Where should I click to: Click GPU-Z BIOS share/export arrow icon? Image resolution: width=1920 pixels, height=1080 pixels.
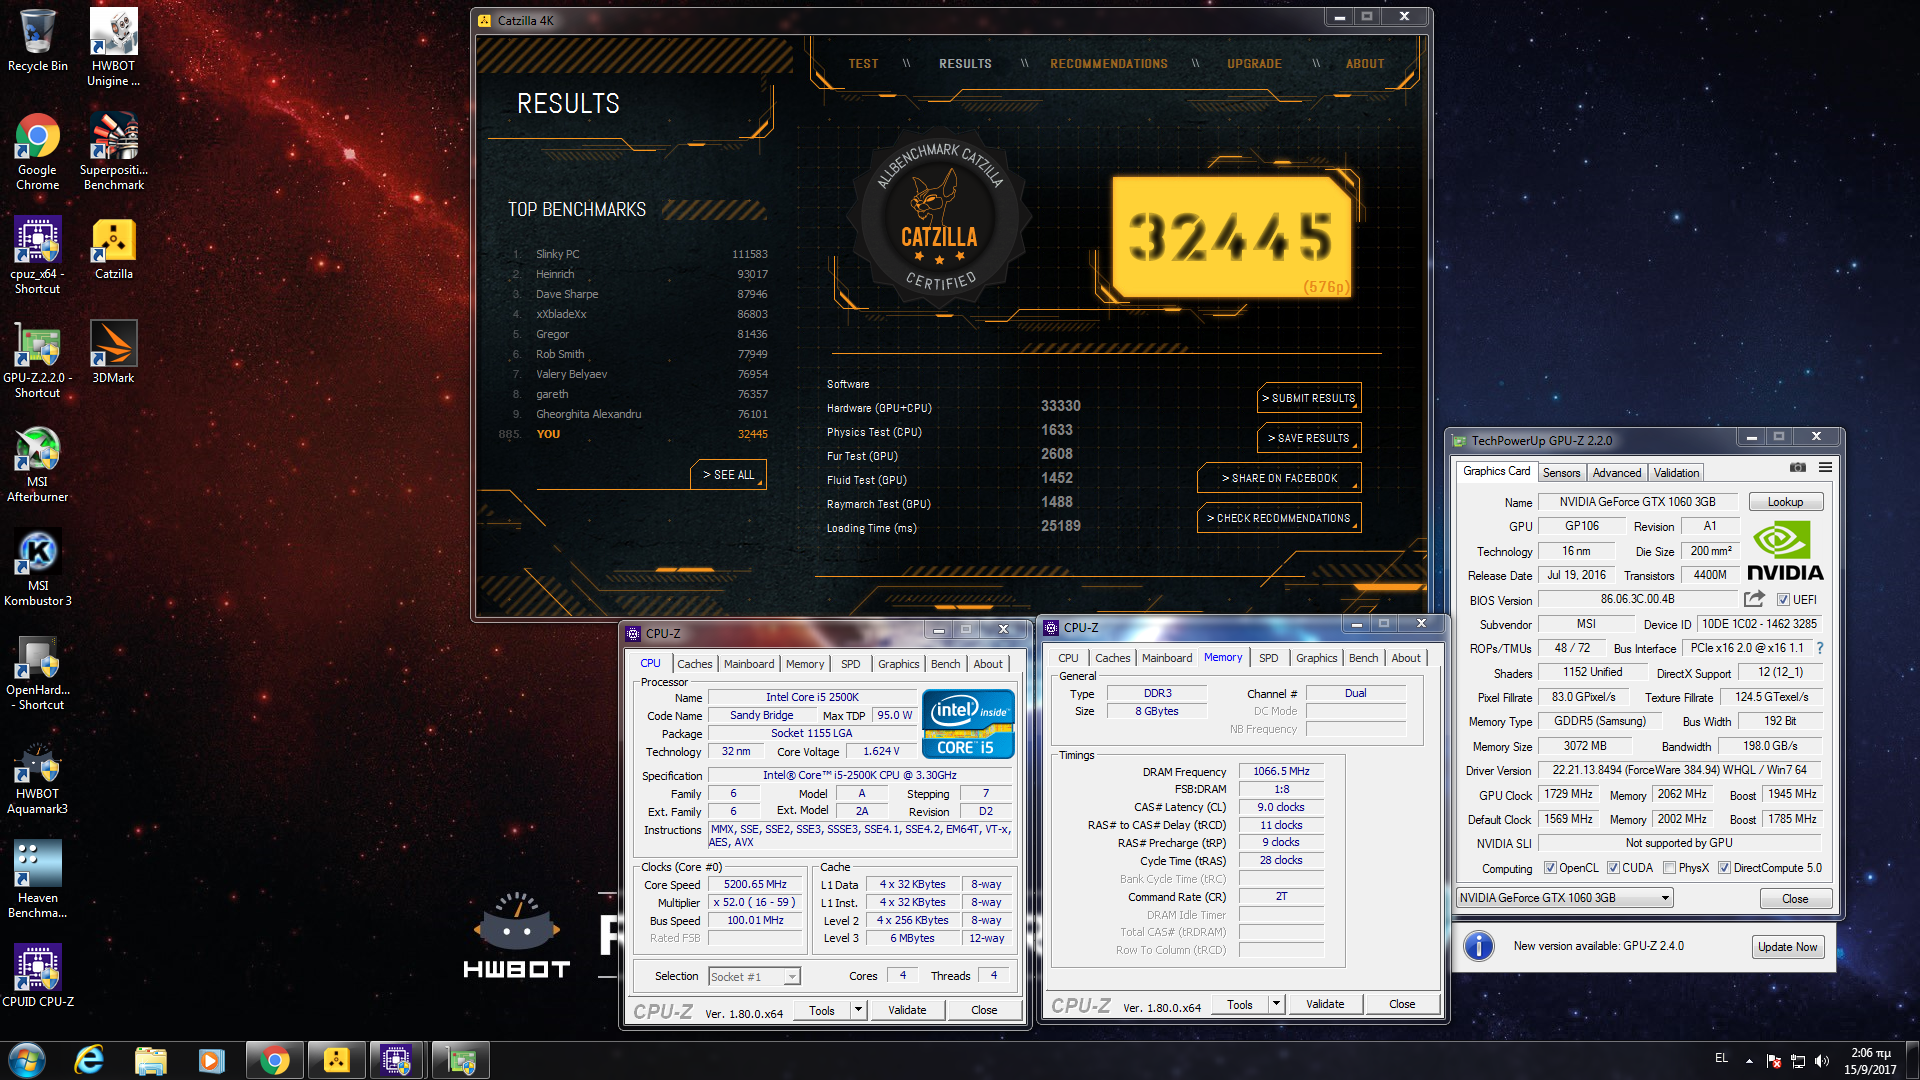(1755, 598)
